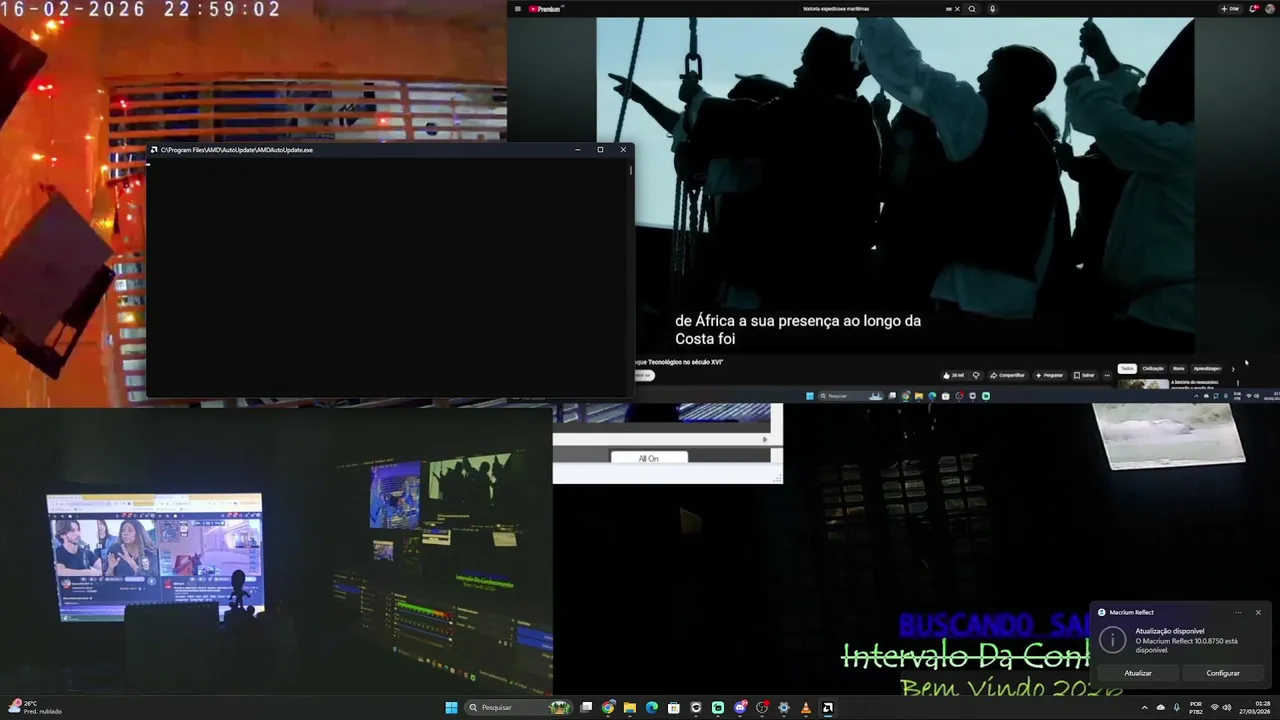Open the Windows Start menu
This screenshot has width=1280, height=720.
451,708
